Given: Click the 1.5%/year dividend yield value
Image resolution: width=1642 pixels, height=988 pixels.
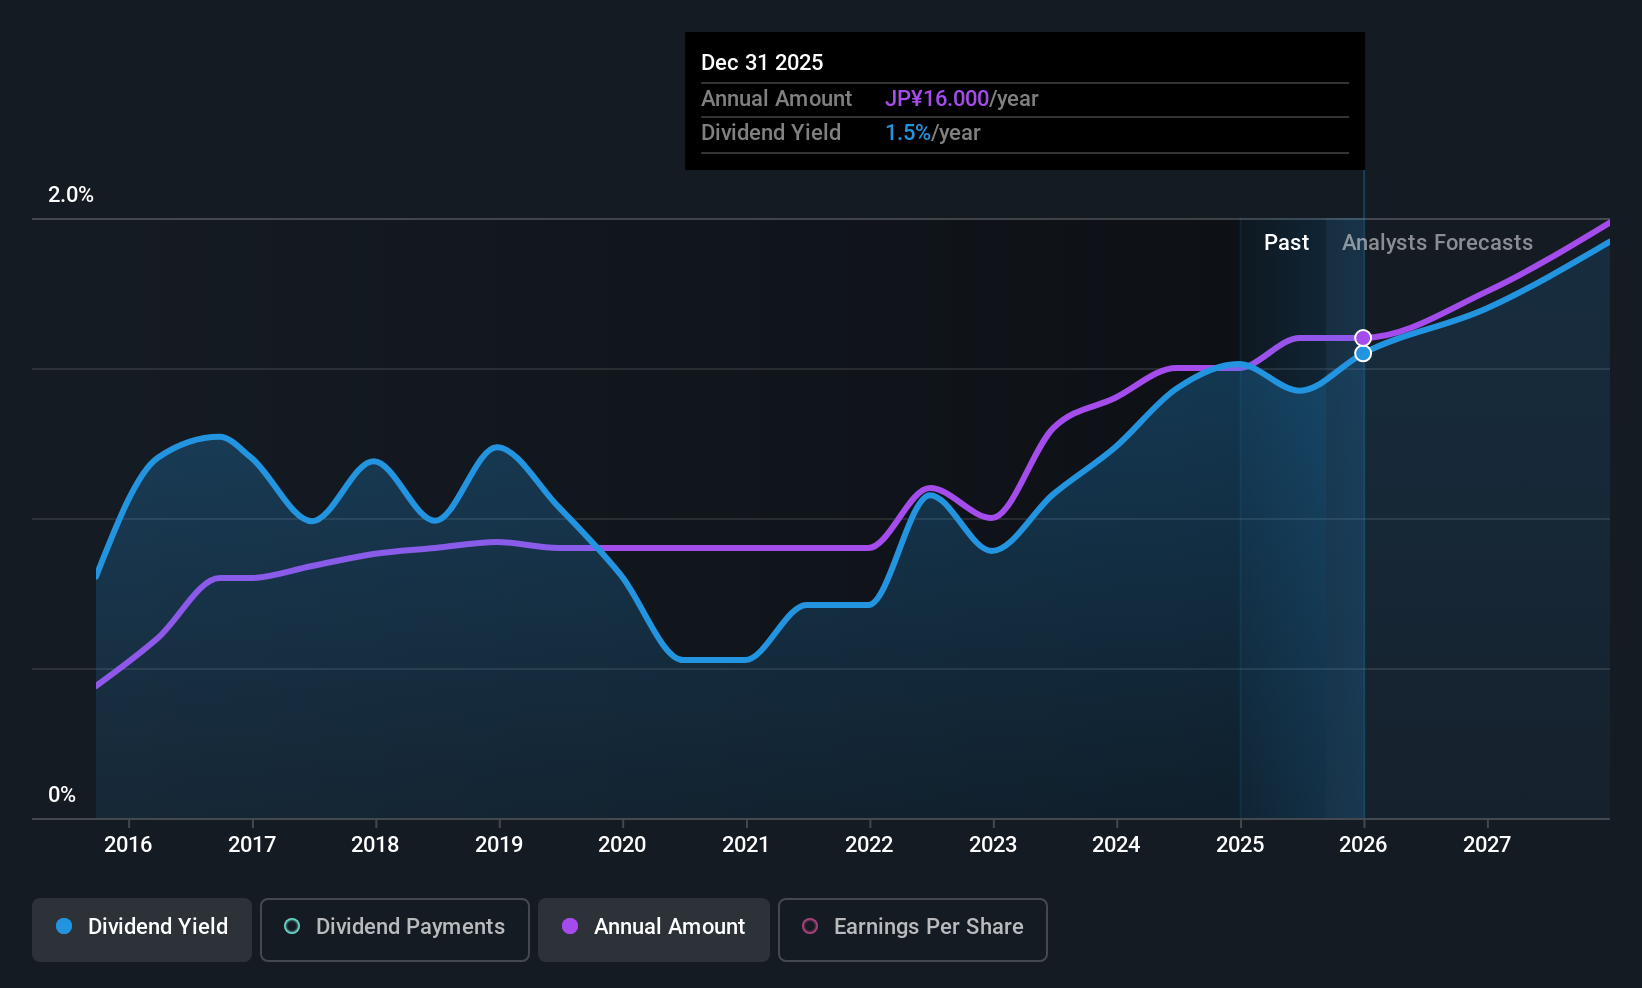Looking at the screenshot, I should [x=932, y=133].
